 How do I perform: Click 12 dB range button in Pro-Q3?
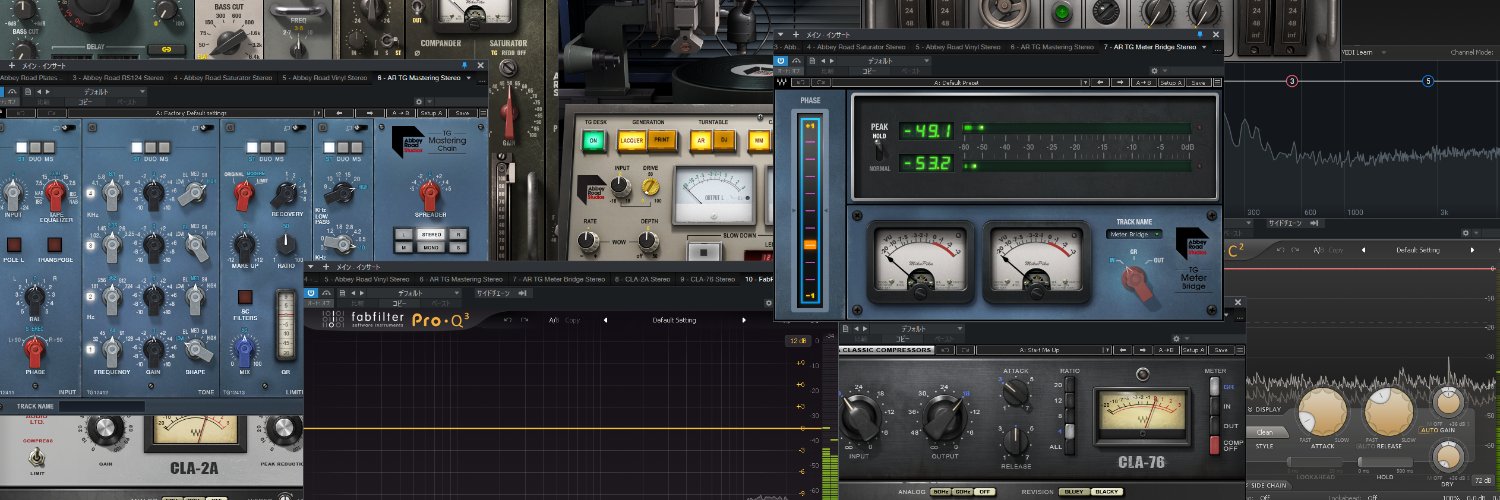pyautogui.click(x=798, y=341)
